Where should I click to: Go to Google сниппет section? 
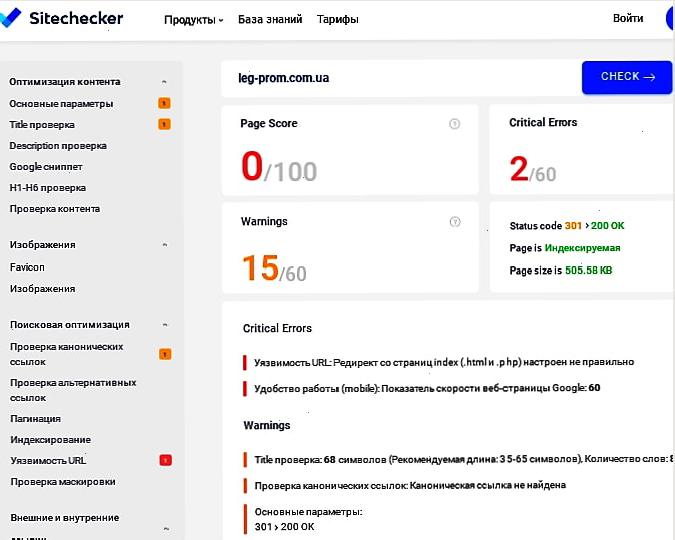click(46, 167)
